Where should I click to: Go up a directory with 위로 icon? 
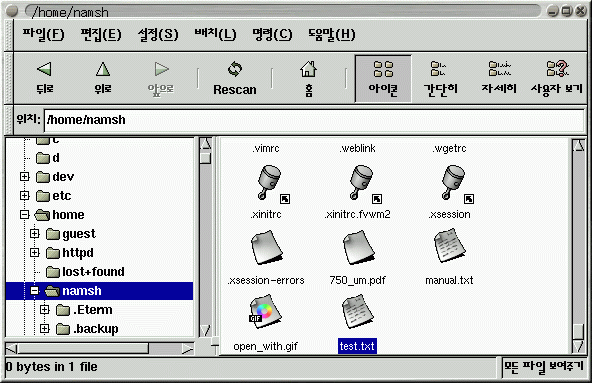click(x=103, y=69)
